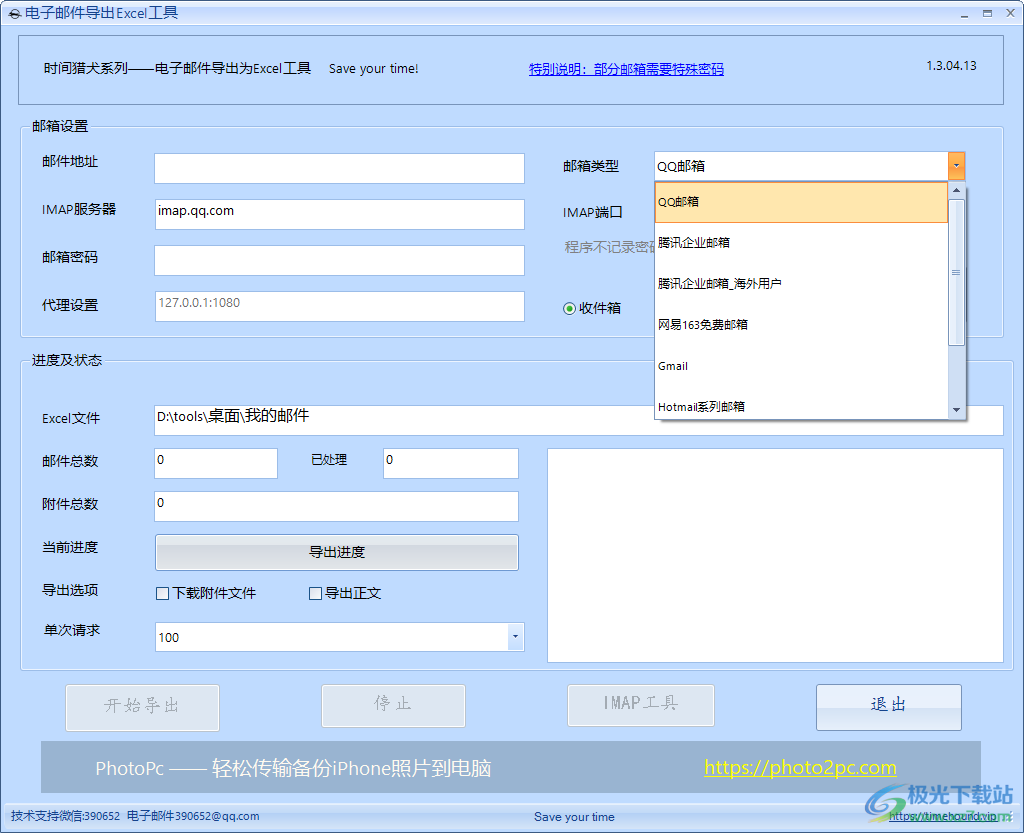Screen dimensions: 1024x833
Task: Select the 收件箱 radio button
Action: (x=568, y=308)
